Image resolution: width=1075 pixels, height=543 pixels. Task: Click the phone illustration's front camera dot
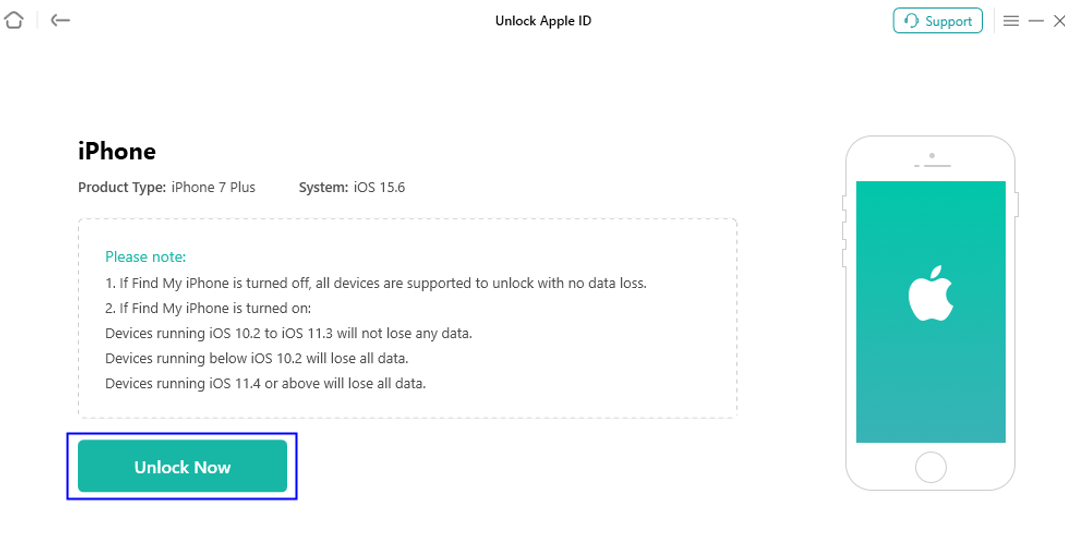[x=932, y=156]
